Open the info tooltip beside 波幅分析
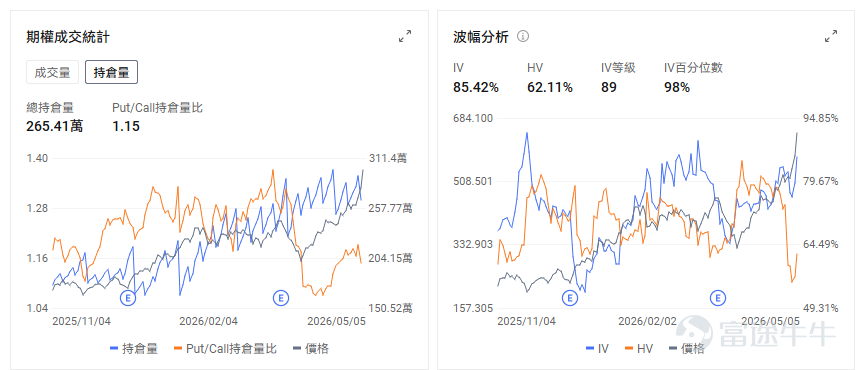 (x=523, y=37)
